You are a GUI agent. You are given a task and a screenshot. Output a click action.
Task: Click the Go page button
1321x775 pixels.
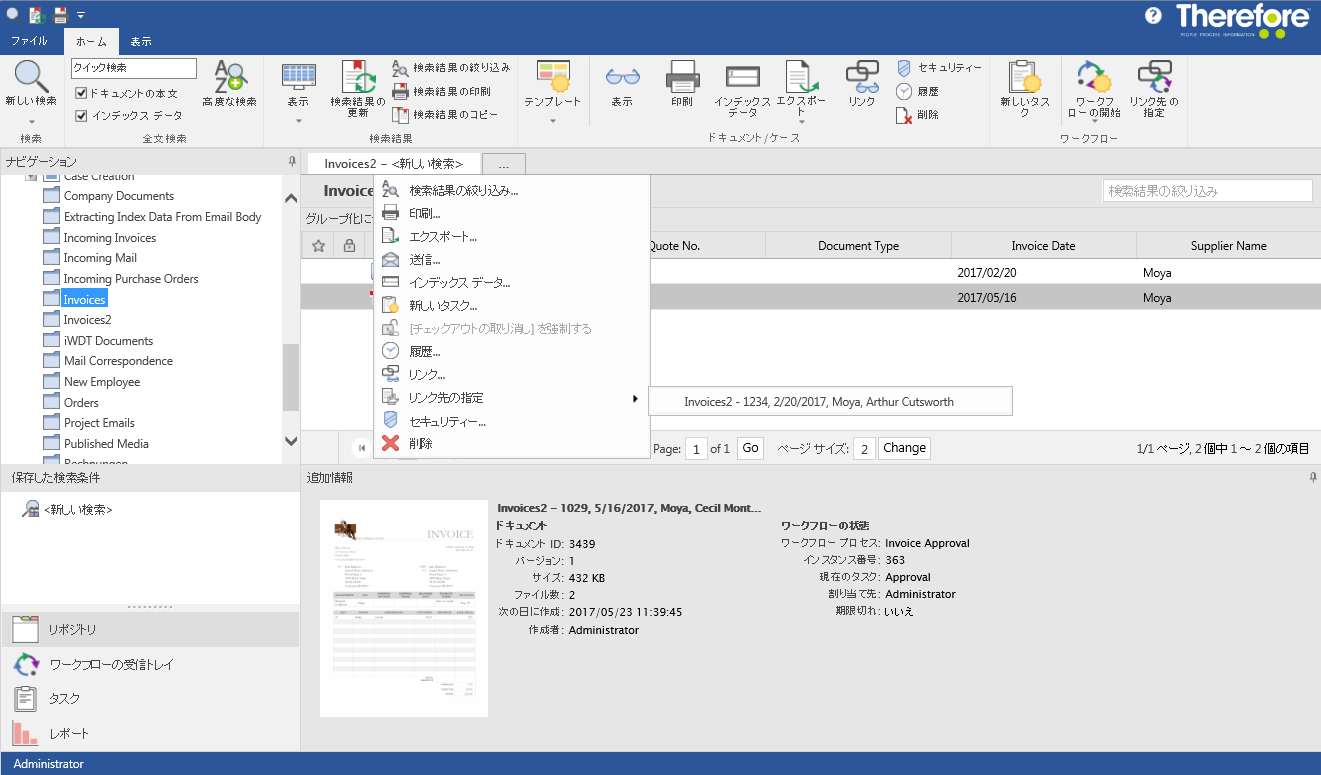(750, 448)
